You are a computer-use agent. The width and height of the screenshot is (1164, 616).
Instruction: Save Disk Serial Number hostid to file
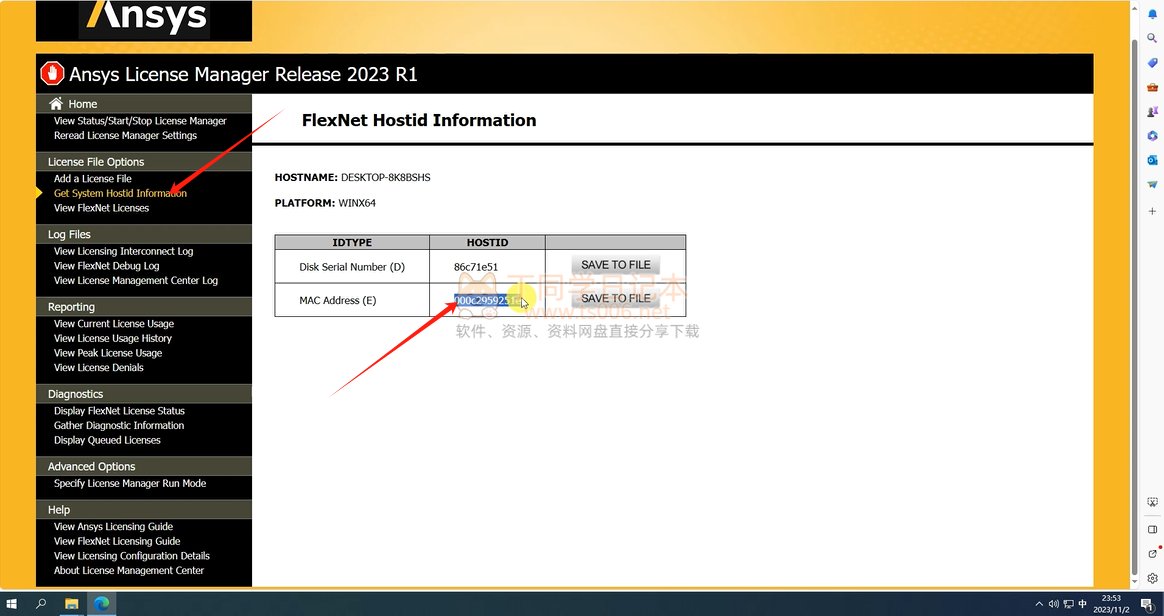pos(615,265)
